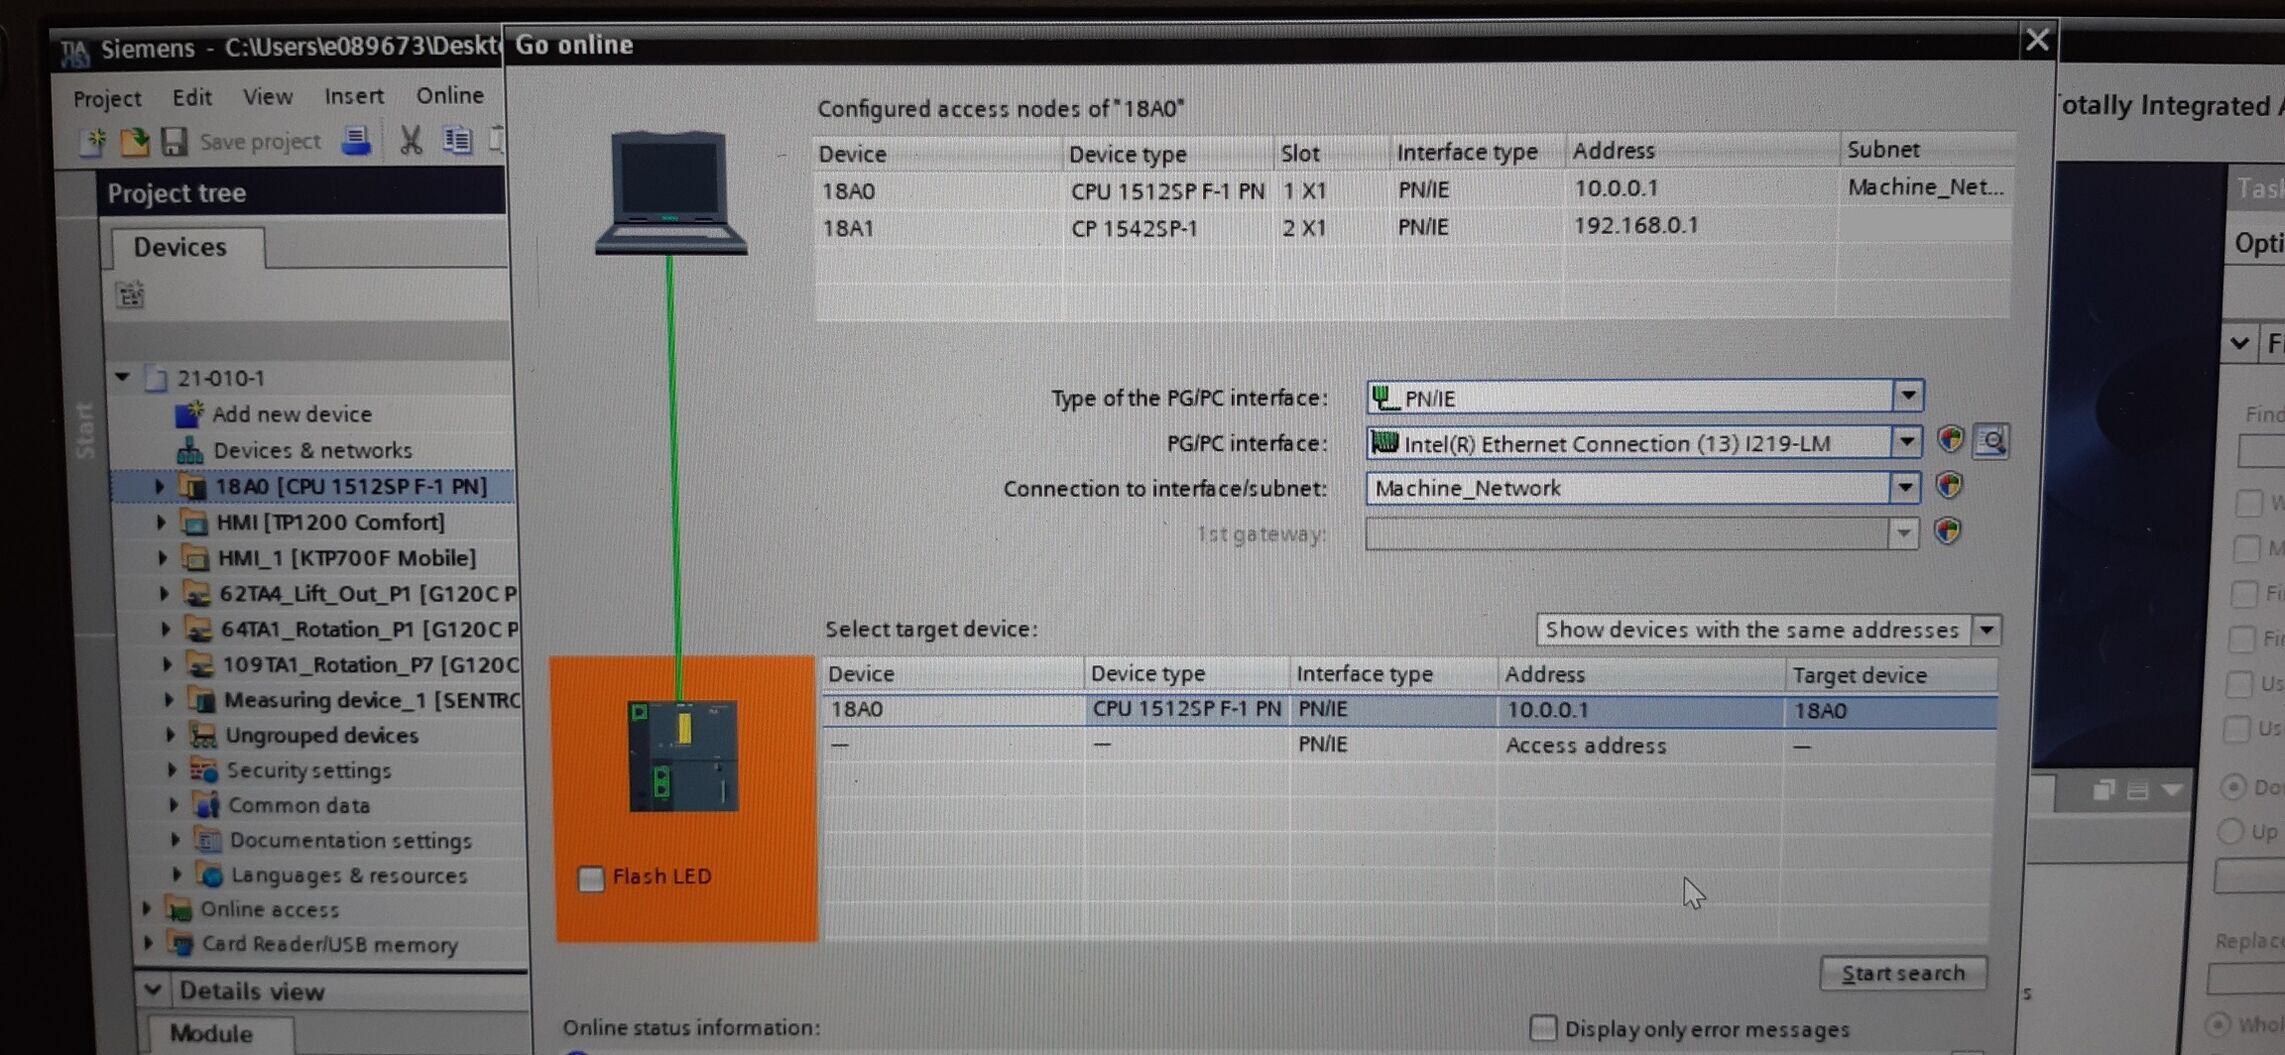This screenshot has height=1055, width=2285.
Task: Click the Ungrouped devices icon
Action: 203,735
